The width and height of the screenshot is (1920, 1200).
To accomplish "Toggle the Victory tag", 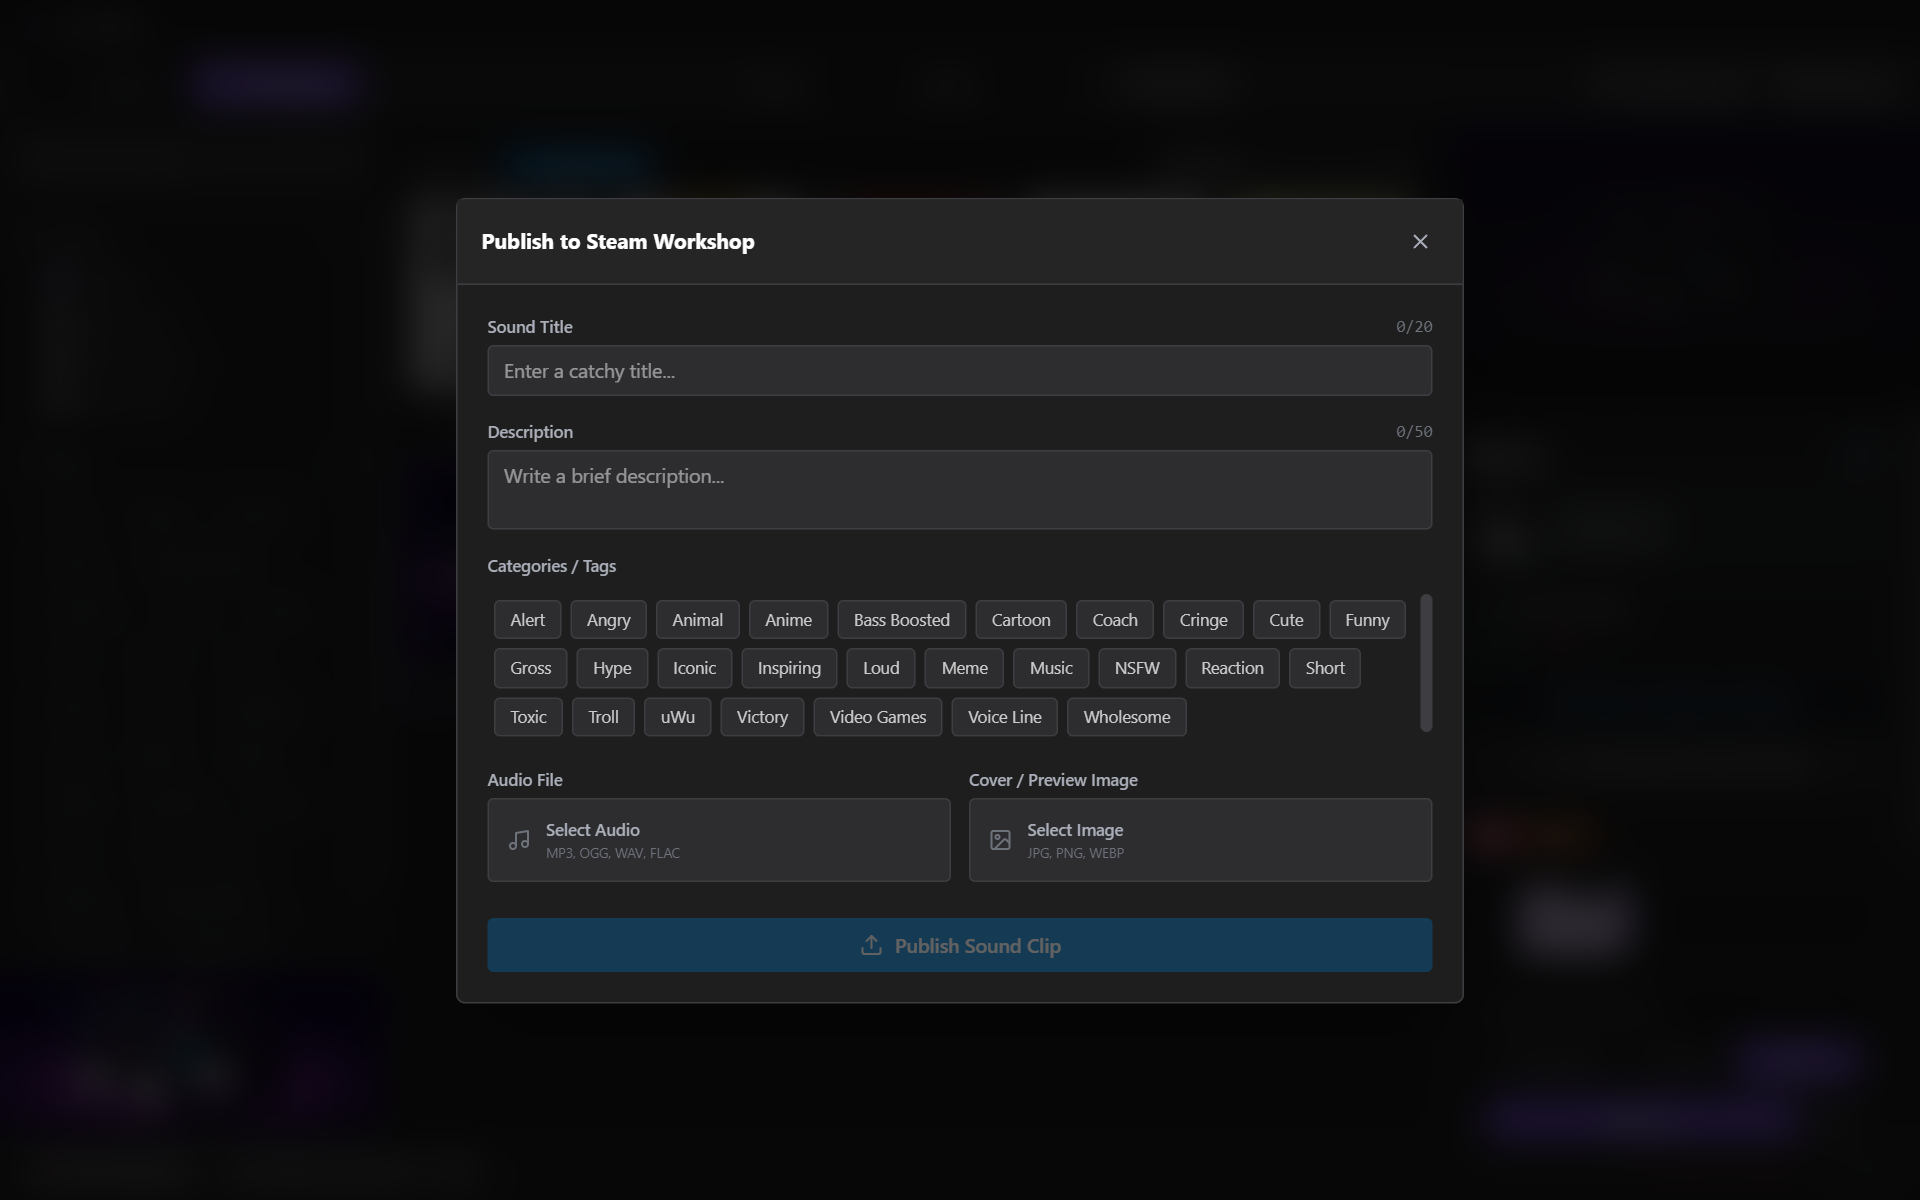I will (x=762, y=717).
